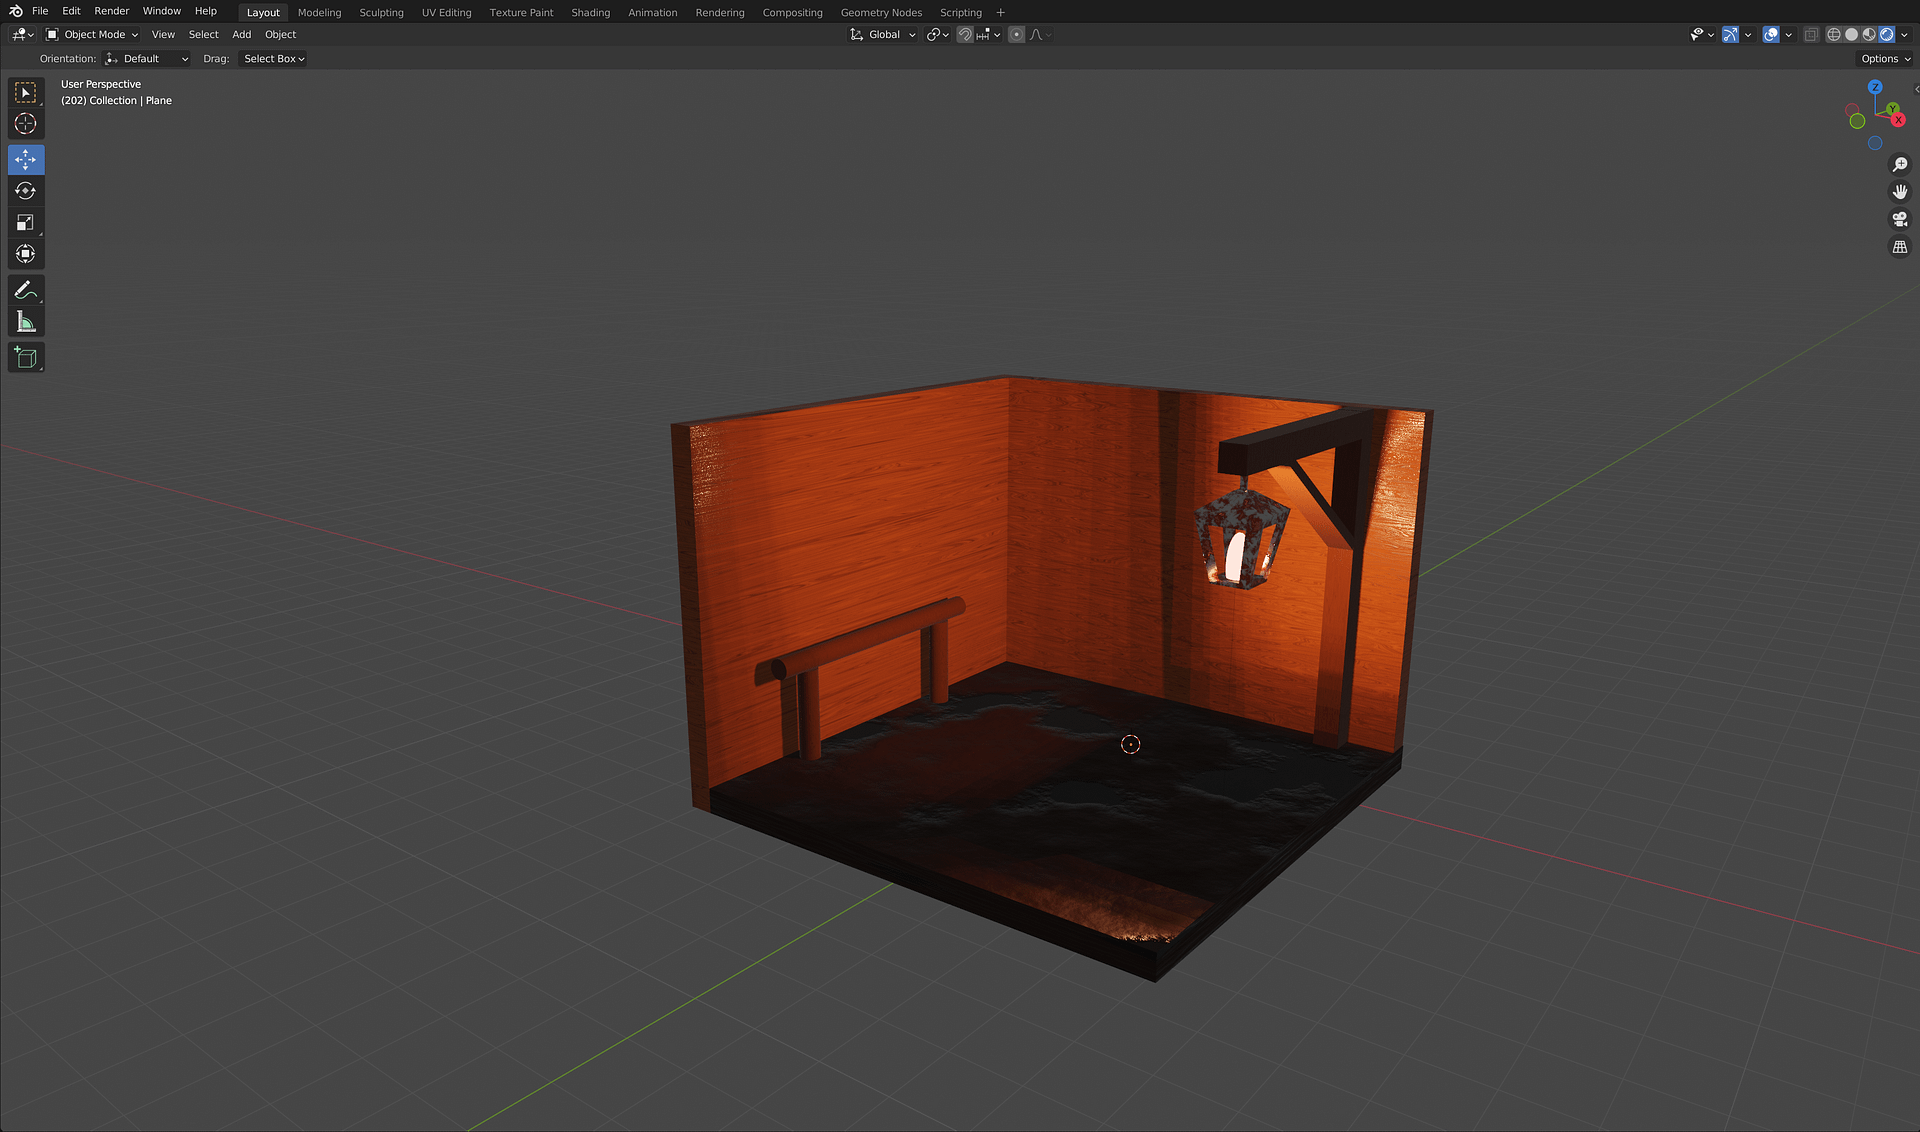Screen dimensions: 1920x1132
Task: Activate the 3D Cursor tool
Action: point(26,124)
